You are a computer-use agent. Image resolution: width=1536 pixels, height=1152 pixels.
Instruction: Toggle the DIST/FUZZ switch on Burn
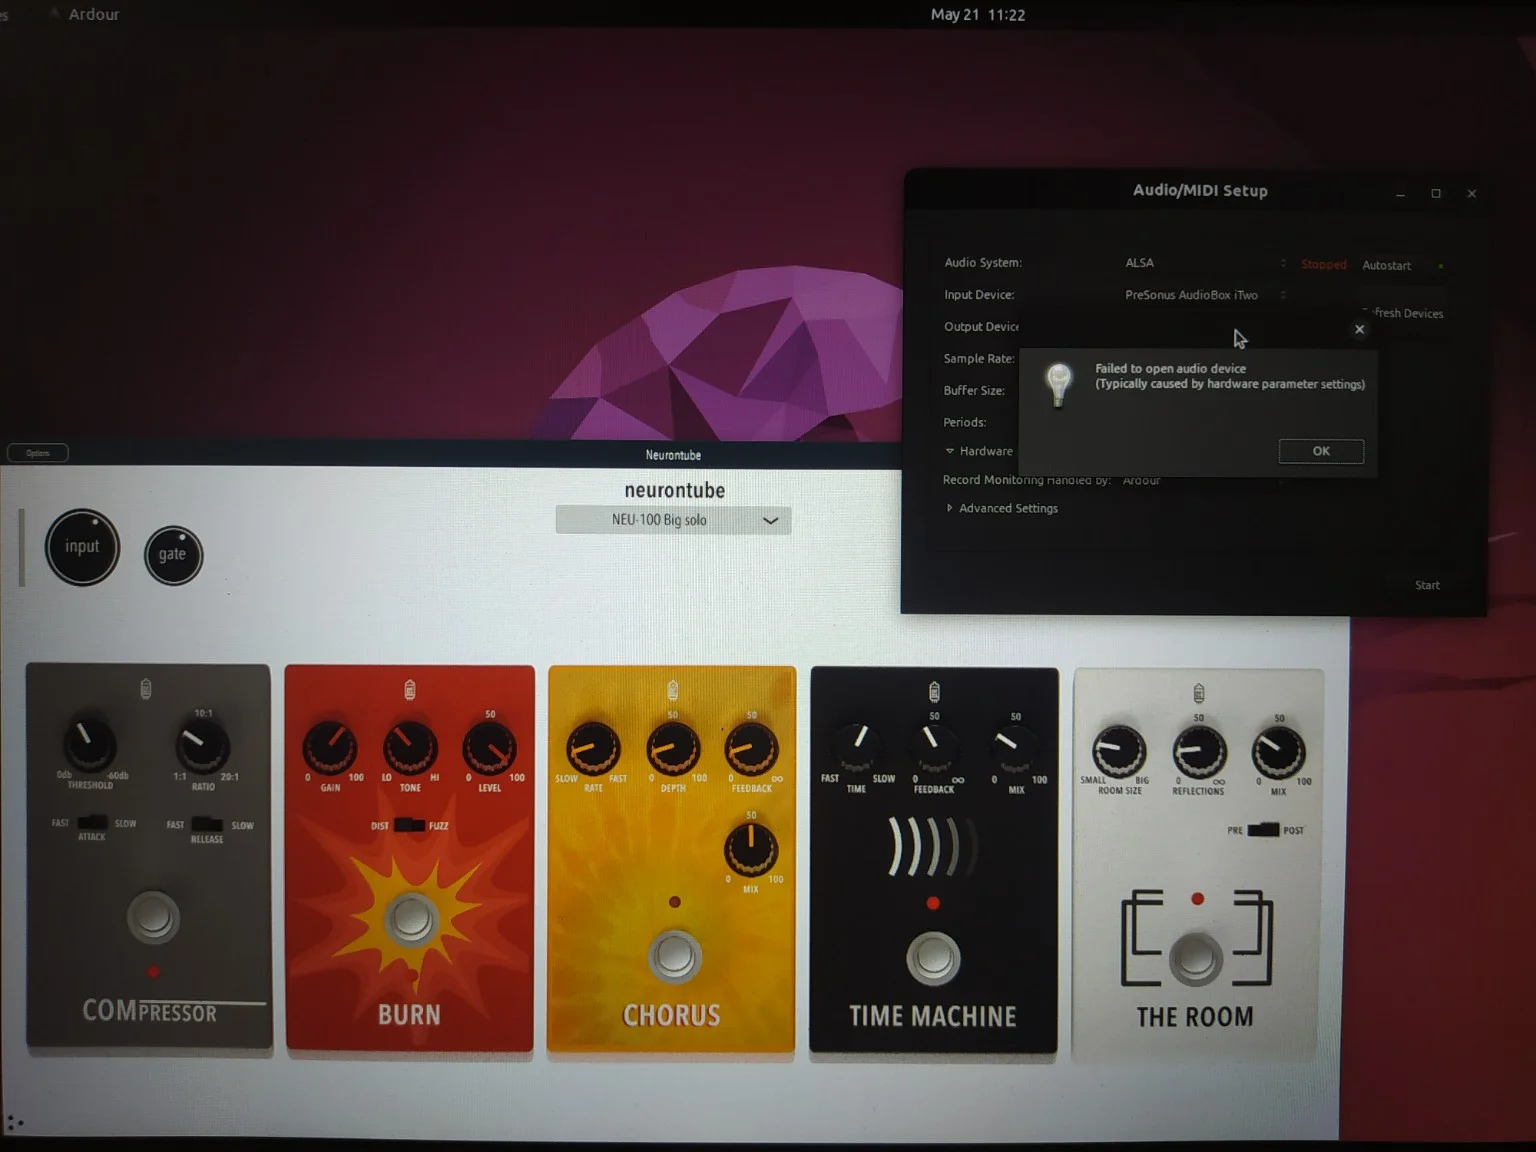pyautogui.click(x=409, y=825)
